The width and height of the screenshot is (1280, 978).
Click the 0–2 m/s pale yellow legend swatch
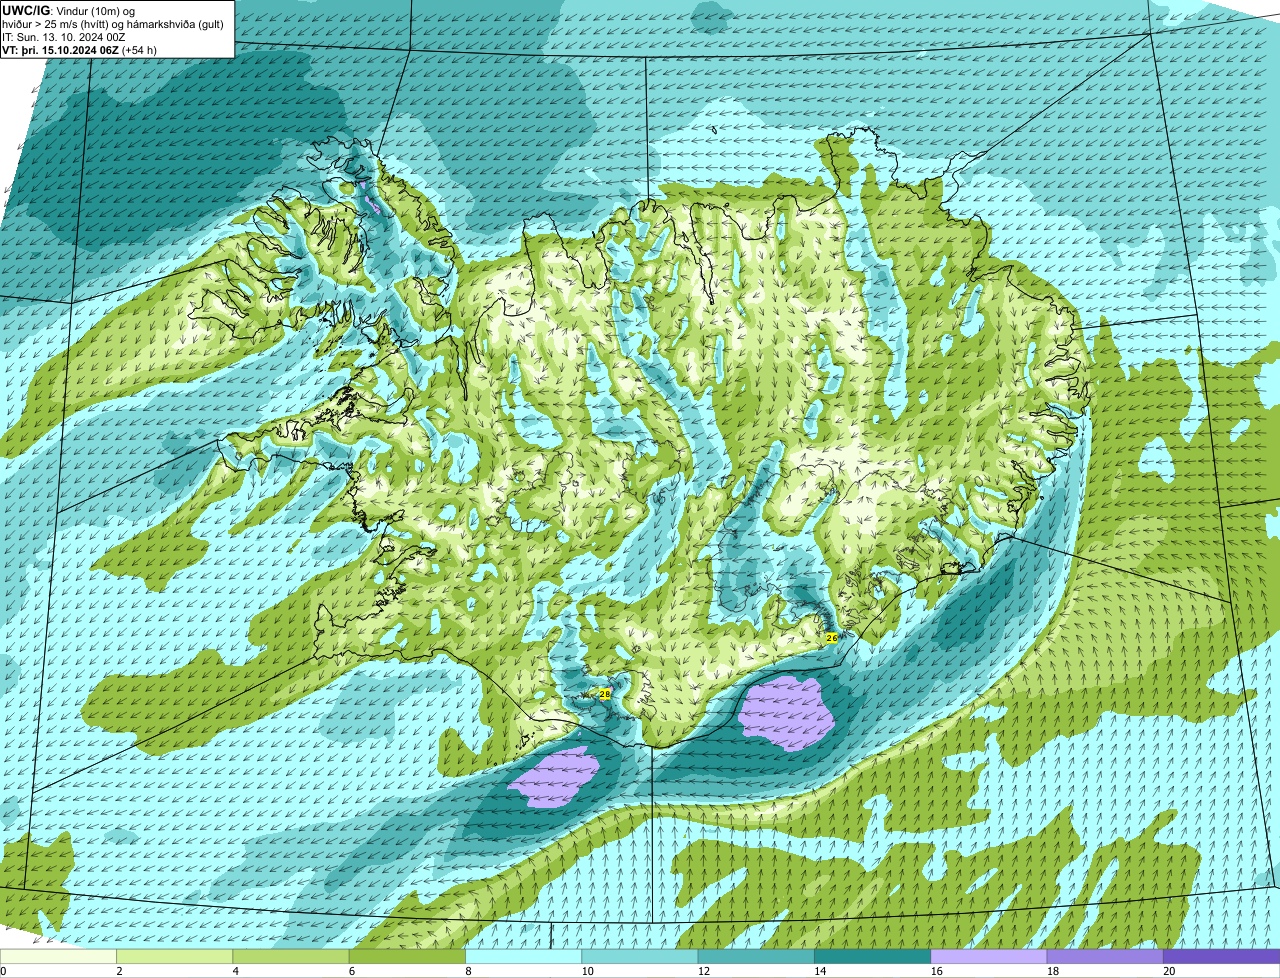pyautogui.click(x=58, y=957)
